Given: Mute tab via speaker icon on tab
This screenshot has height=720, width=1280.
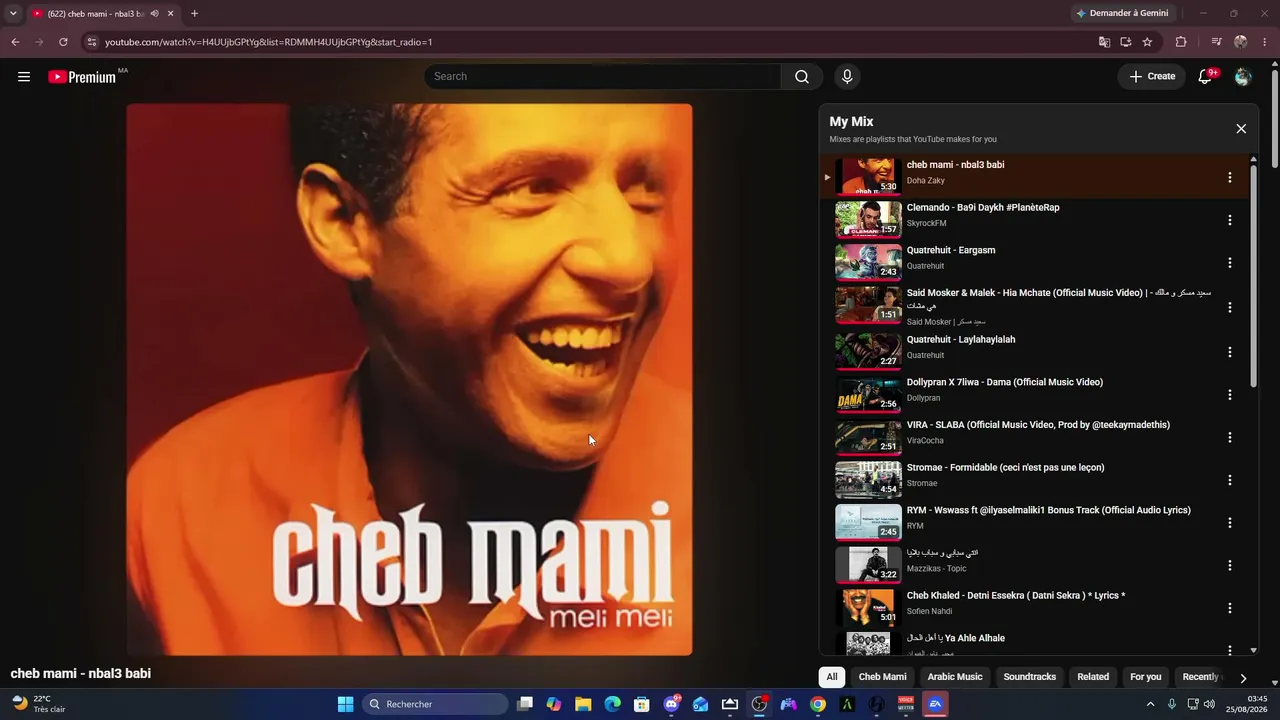Looking at the screenshot, I should point(154,14).
